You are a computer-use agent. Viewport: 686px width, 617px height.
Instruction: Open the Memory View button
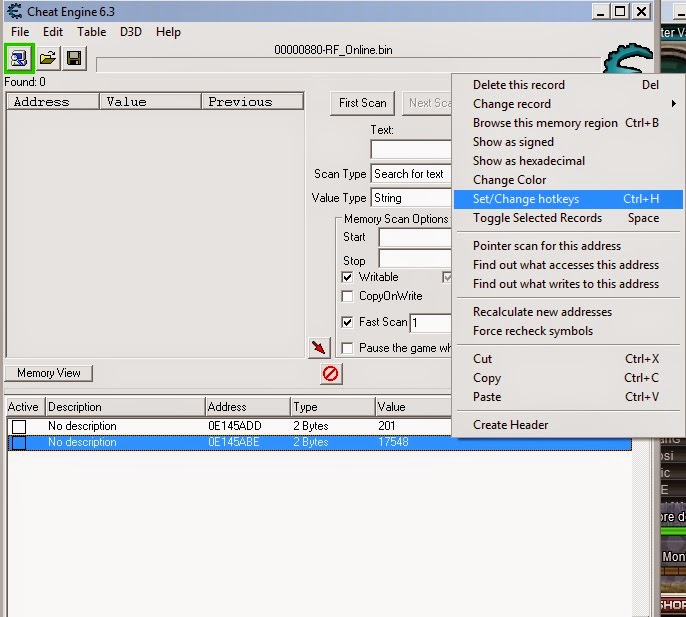click(49, 373)
